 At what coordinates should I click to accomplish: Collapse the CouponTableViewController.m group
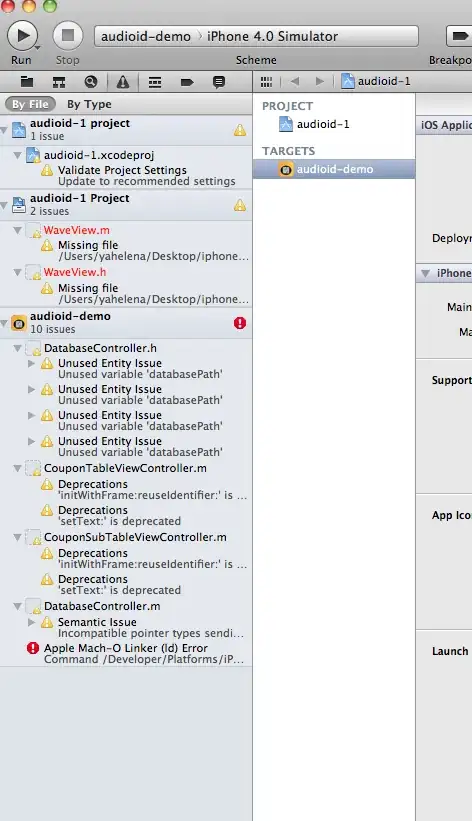[x=17, y=468]
